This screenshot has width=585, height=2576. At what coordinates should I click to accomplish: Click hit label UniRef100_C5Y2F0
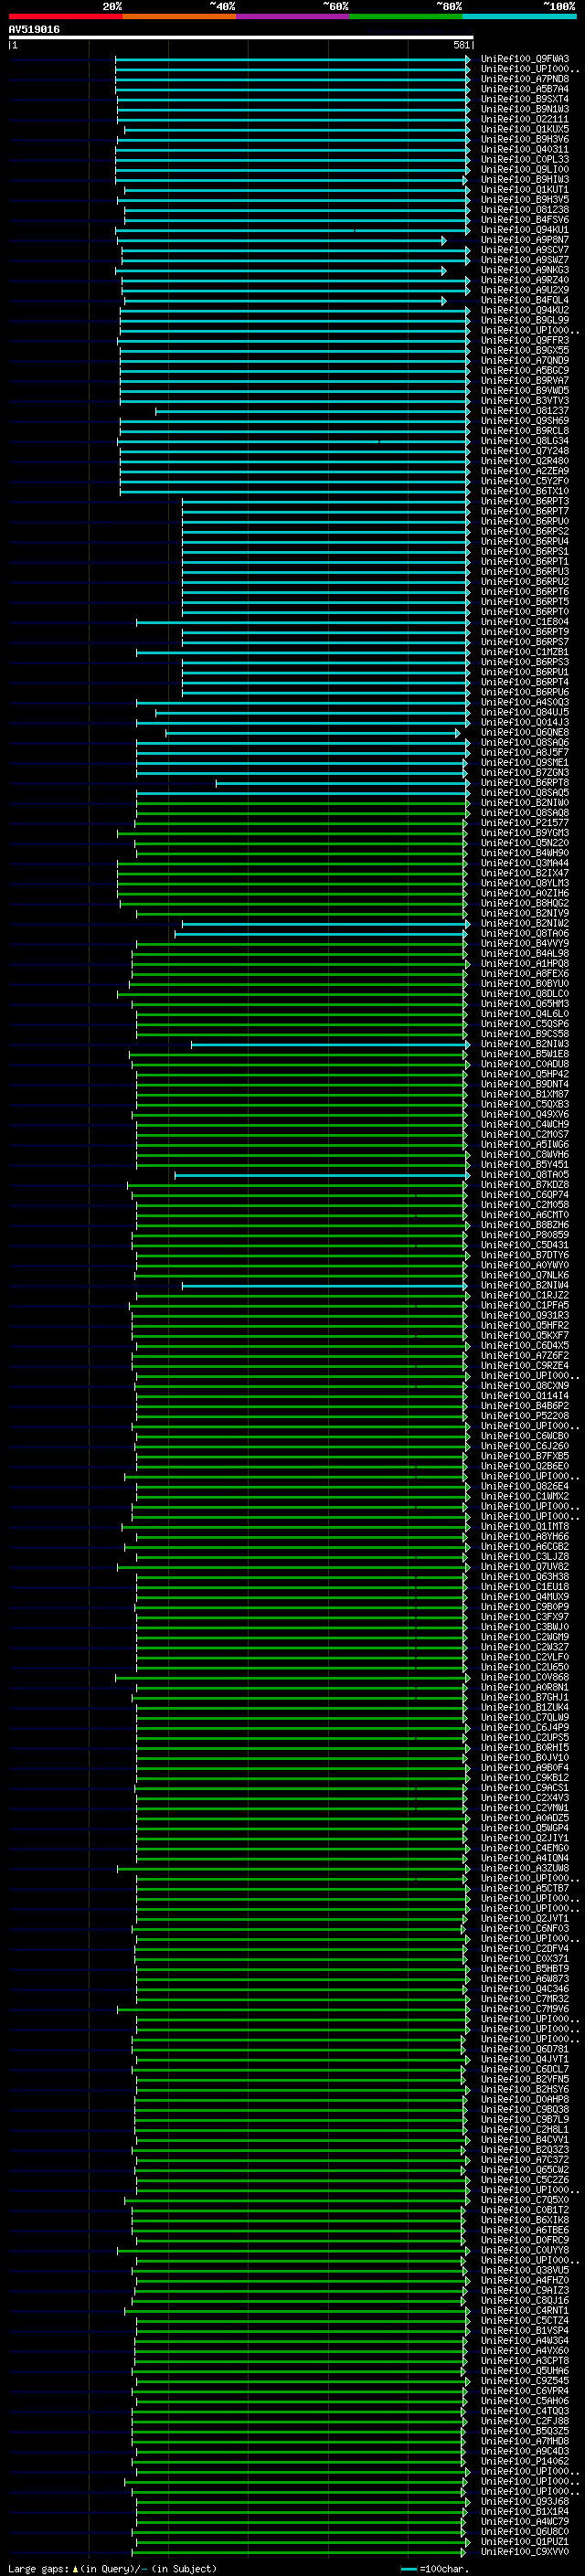point(525,481)
